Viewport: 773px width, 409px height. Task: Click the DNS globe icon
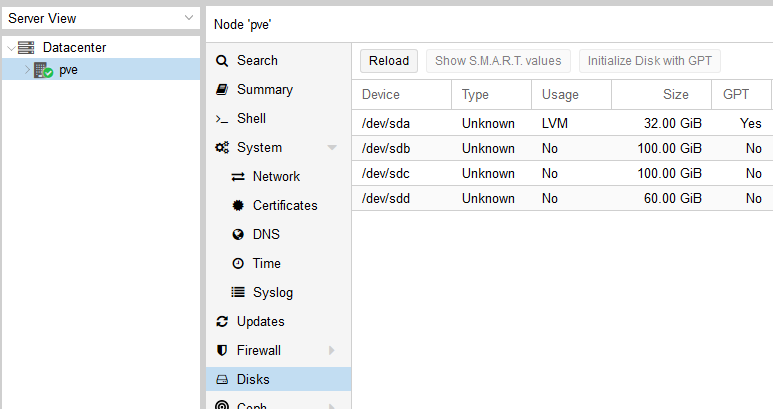238,235
